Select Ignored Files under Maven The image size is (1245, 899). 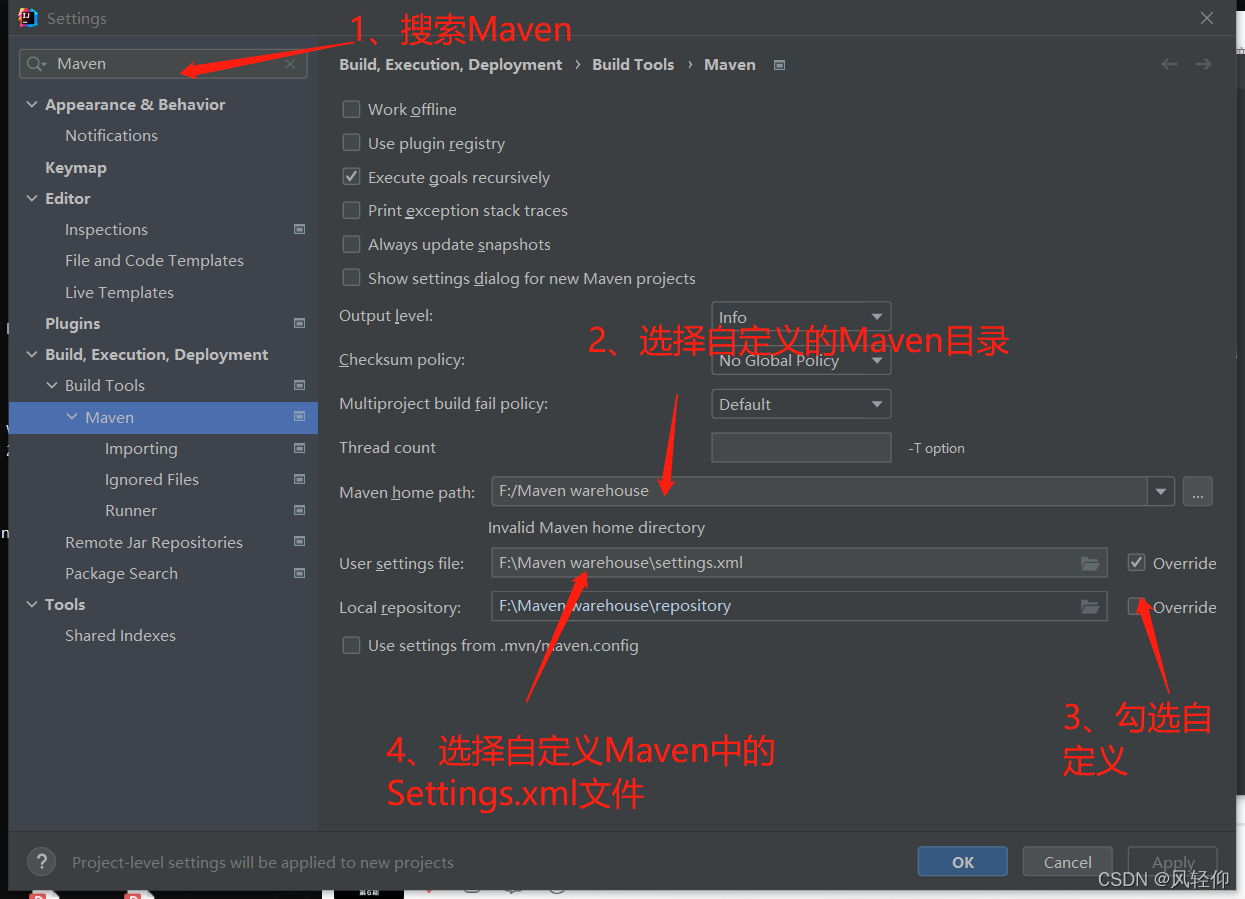(151, 479)
